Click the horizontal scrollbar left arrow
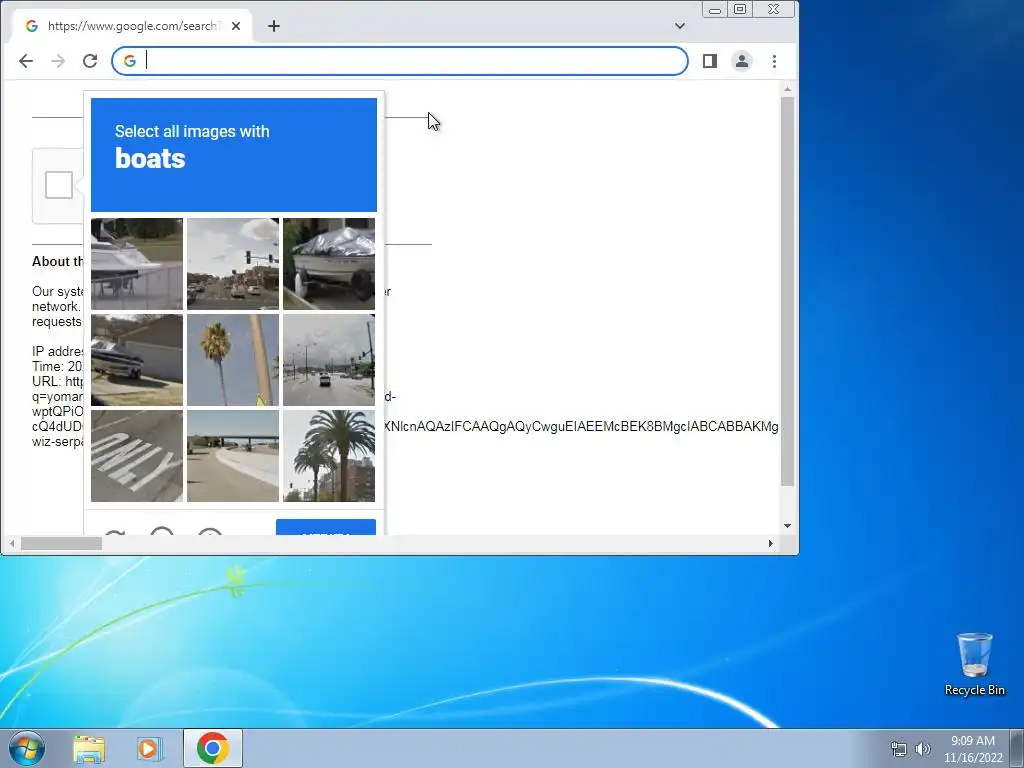The height and width of the screenshot is (768, 1024). point(12,543)
